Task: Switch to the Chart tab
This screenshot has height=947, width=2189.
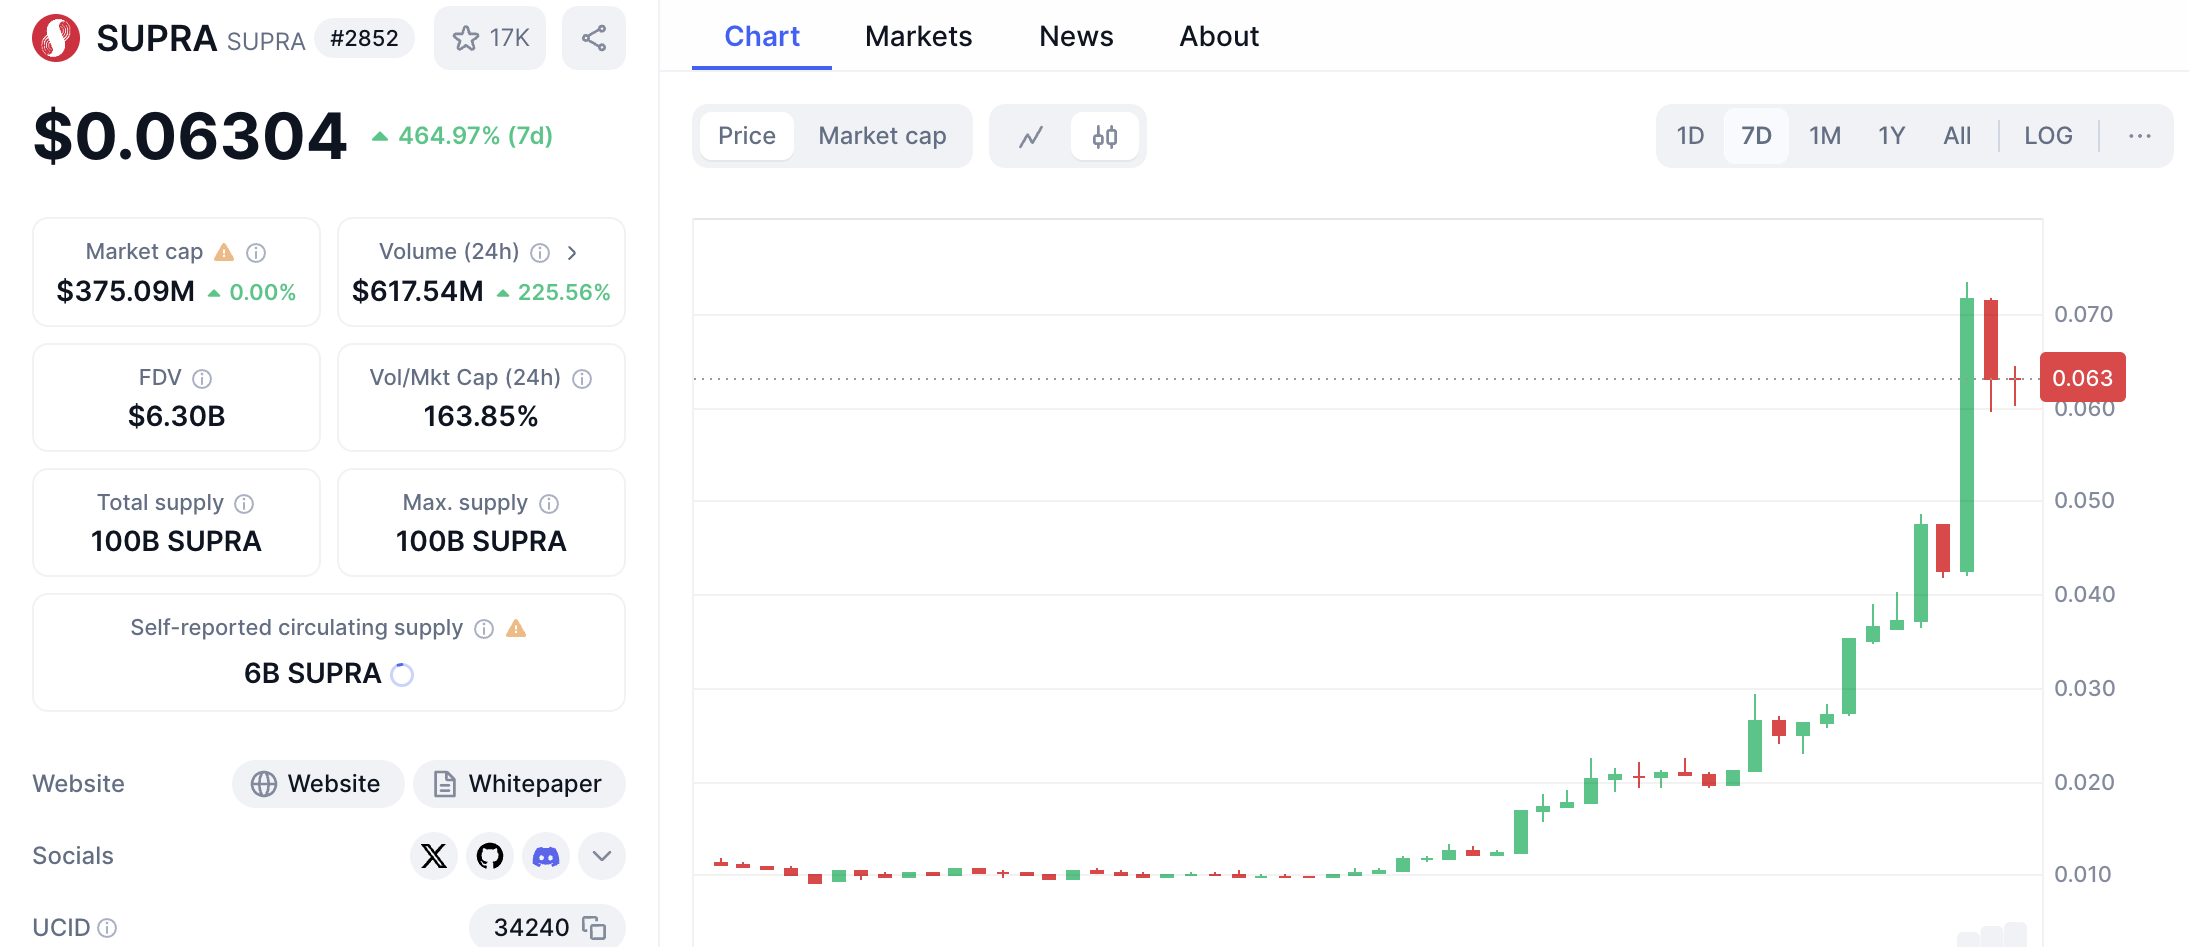Action: (762, 37)
